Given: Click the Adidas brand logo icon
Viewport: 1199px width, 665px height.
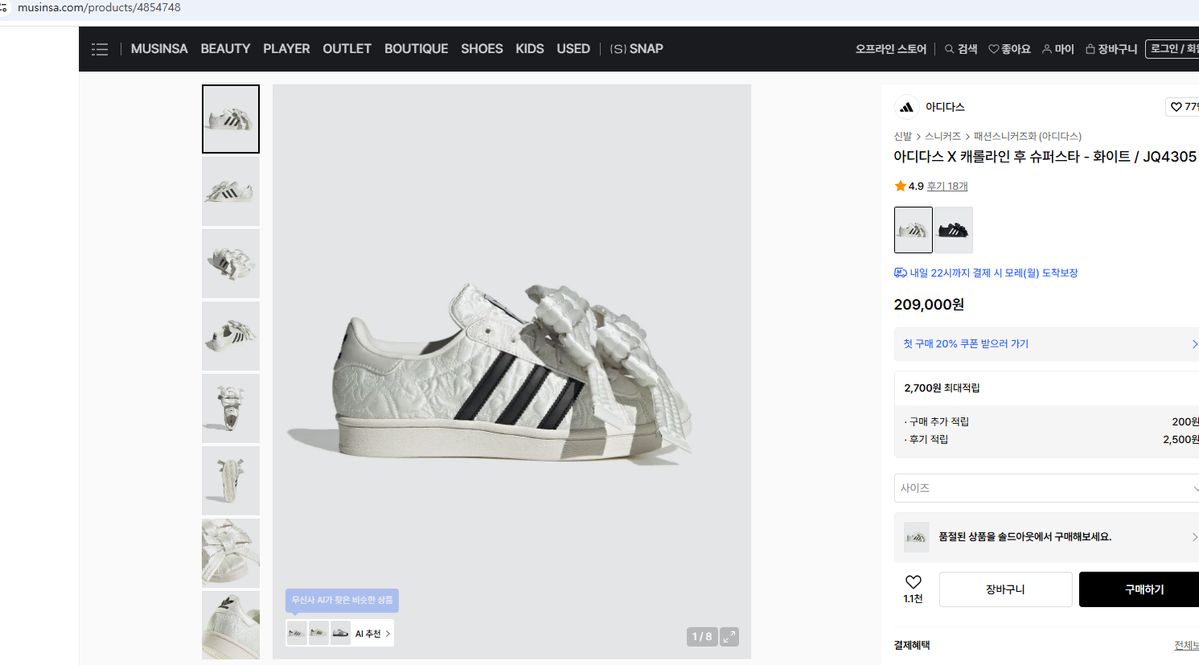Looking at the screenshot, I should tap(906, 107).
